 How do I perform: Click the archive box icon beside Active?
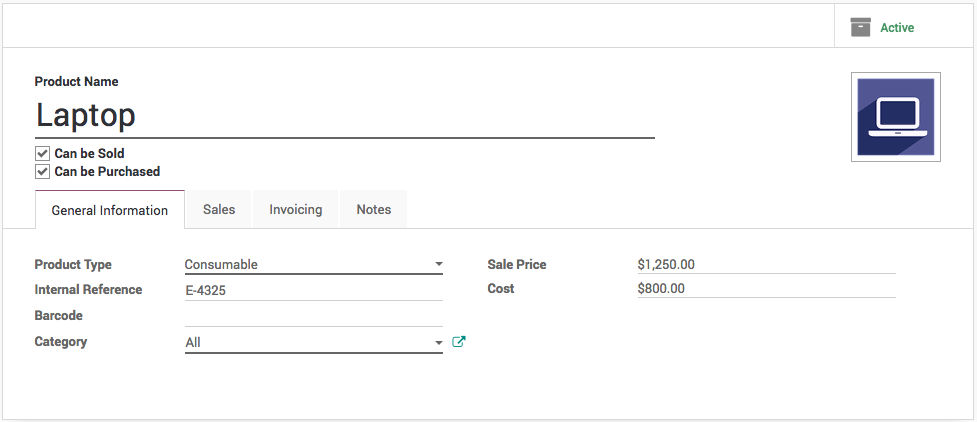[x=860, y=28]
